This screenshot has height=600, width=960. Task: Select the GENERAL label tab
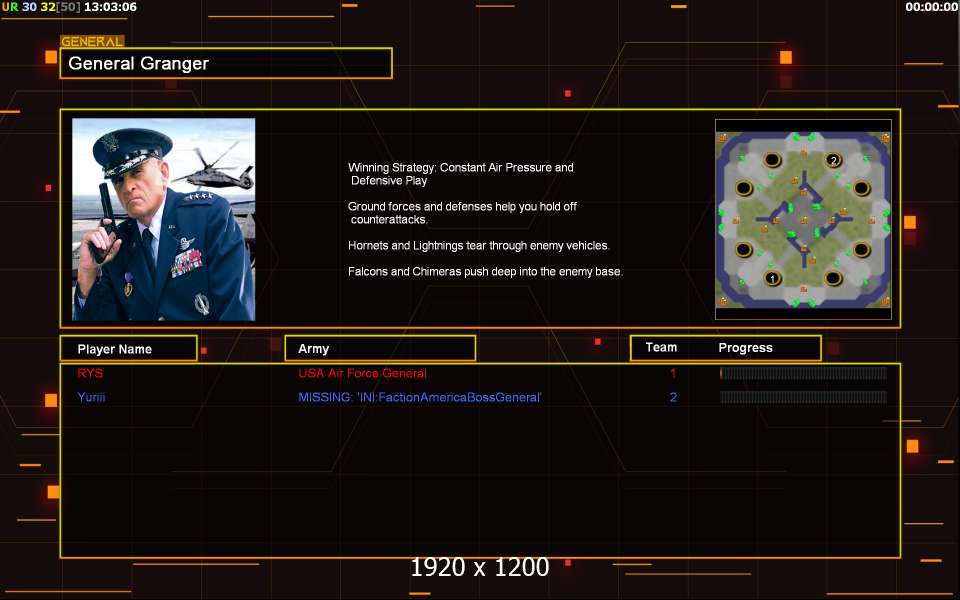coord(92,42)
